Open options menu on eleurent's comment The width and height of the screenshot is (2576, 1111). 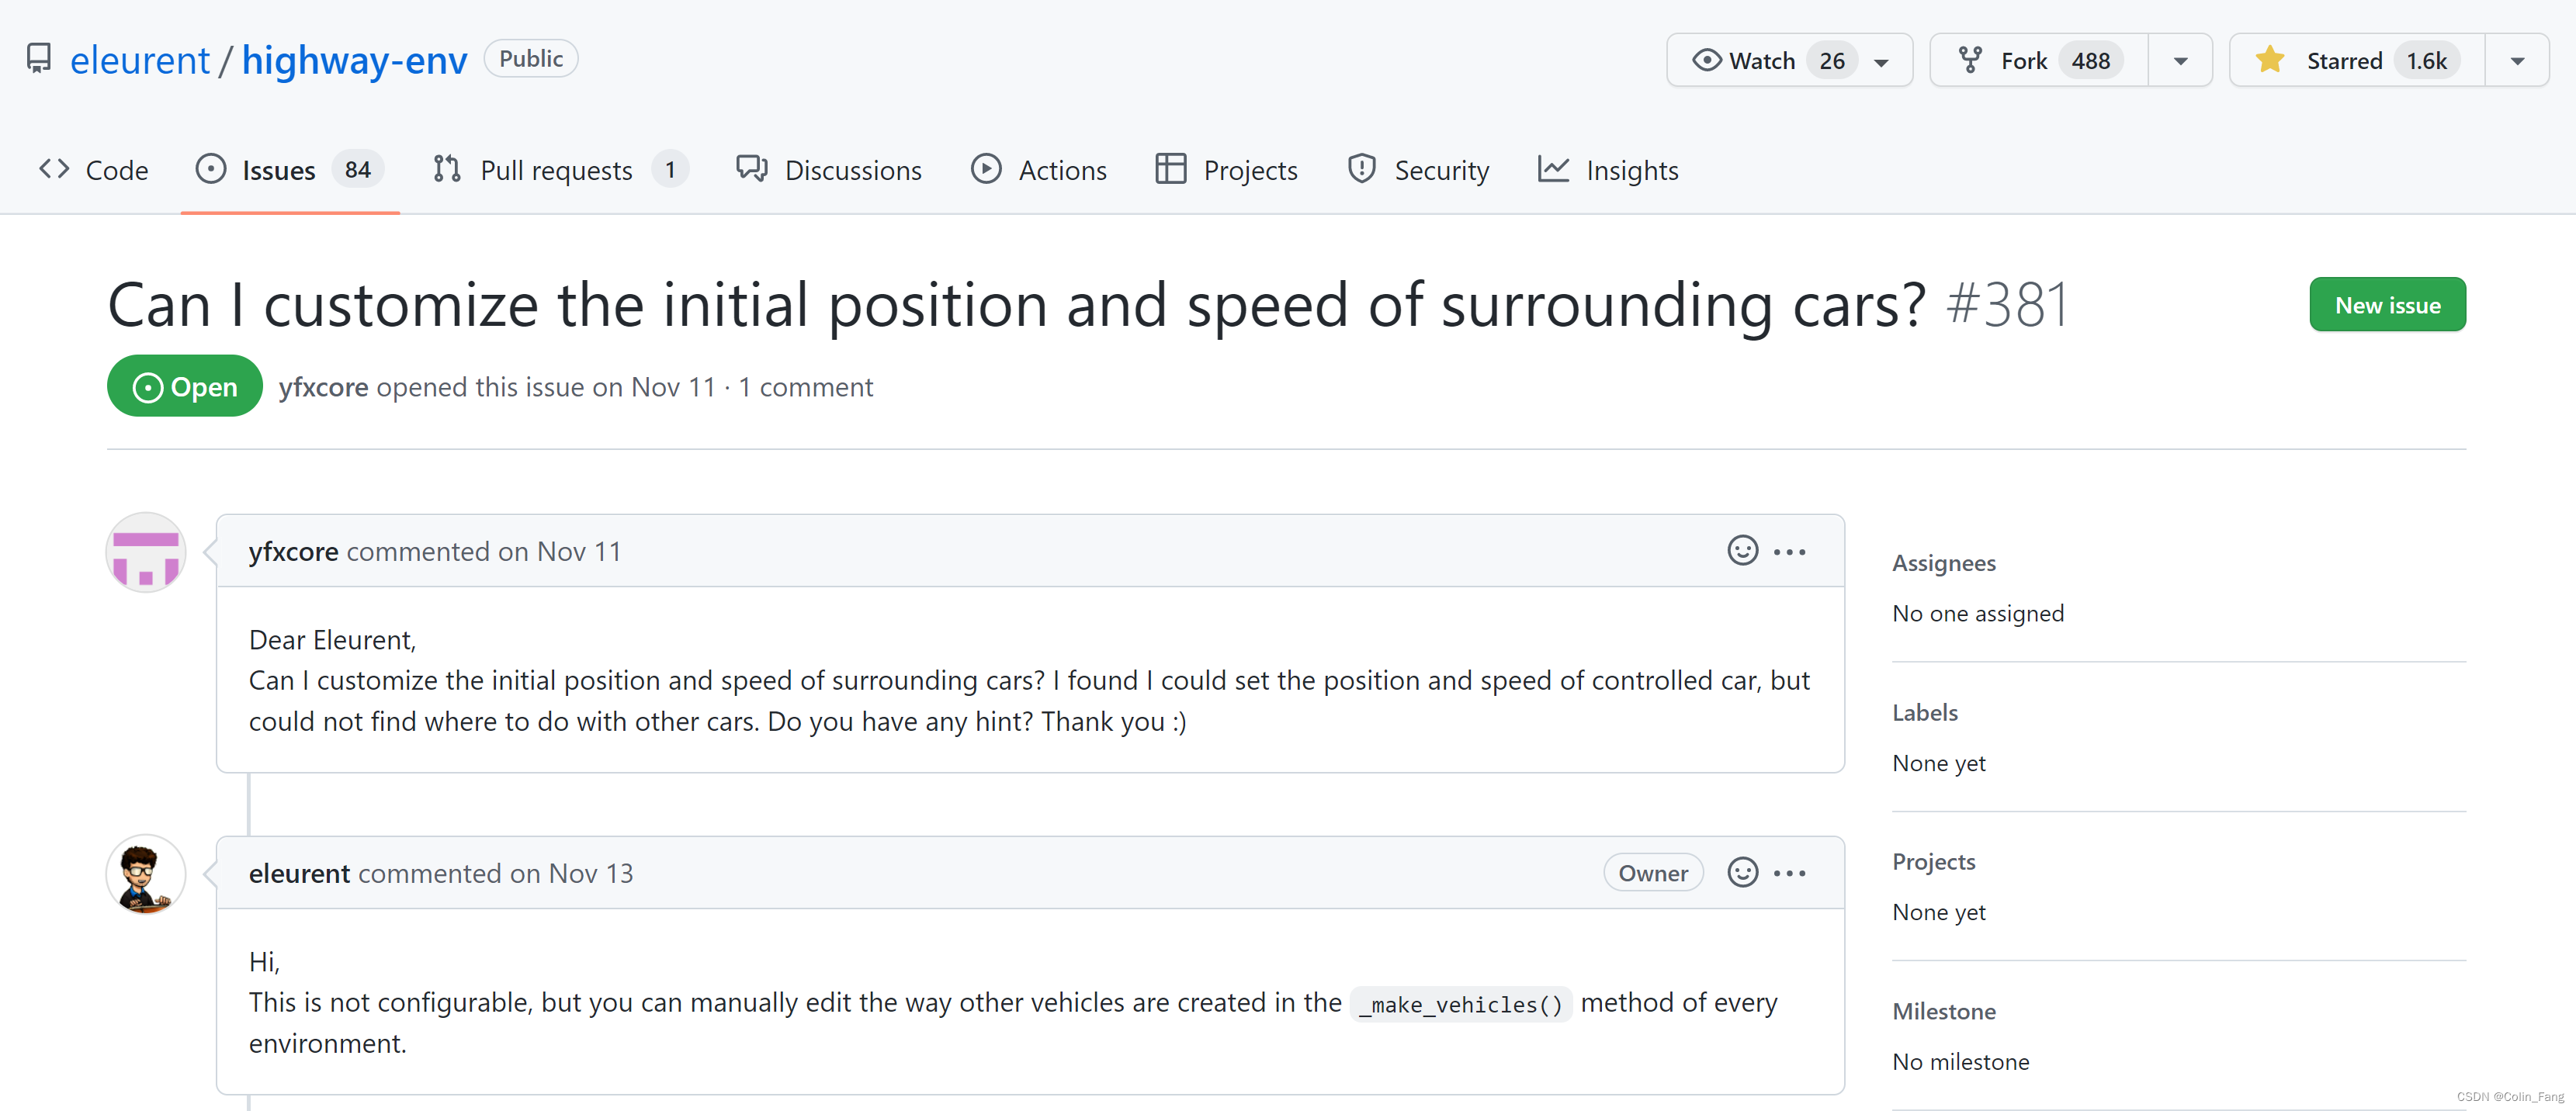(x=1790, y=874)
